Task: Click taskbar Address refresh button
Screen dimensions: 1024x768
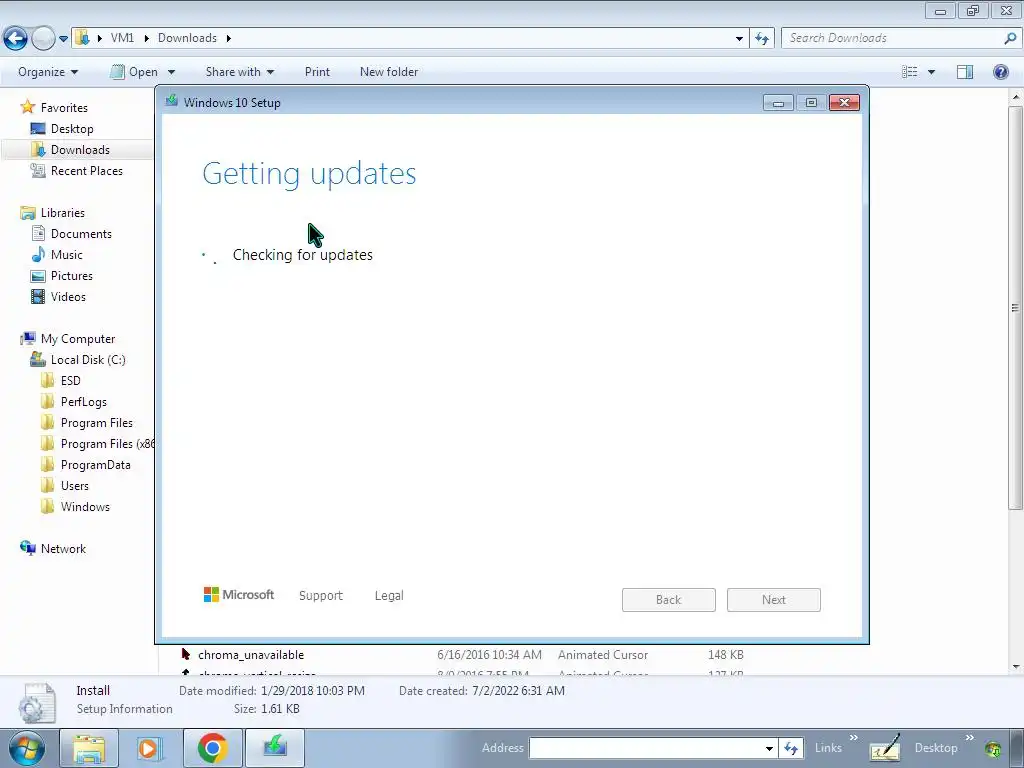Action: point(791,748)
